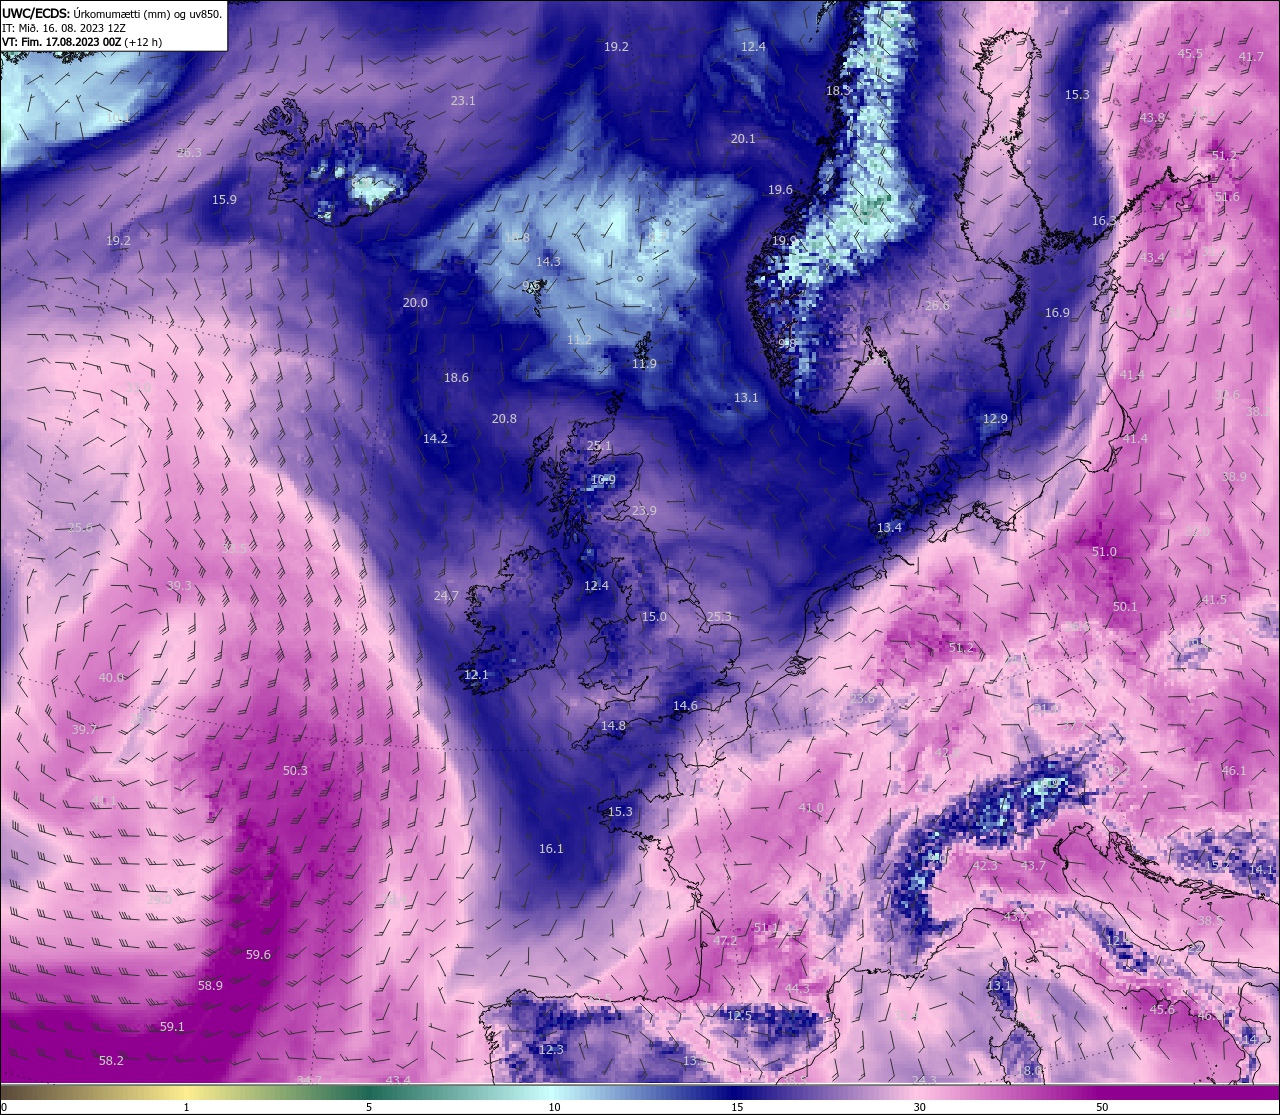This screenshot has width=1280, height=1115.
Task: Click the map value 47.2
Action: (725, 941)
